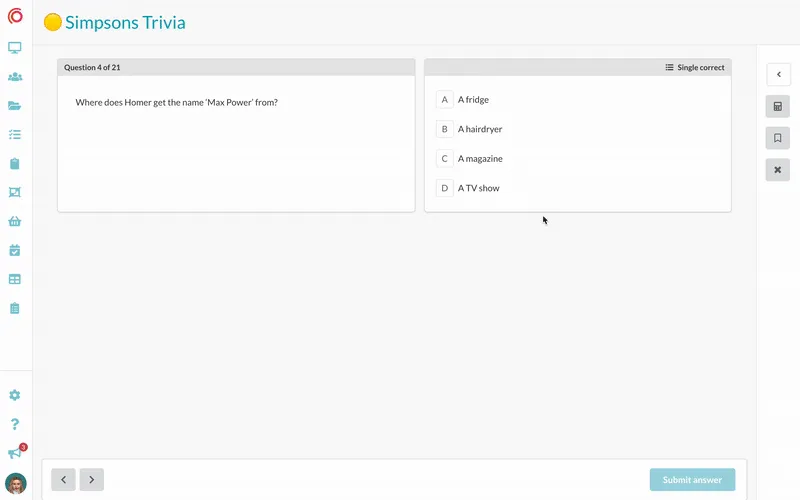Collapse the right side panel
Screen dimensions: 800x500
pos(779,74)
